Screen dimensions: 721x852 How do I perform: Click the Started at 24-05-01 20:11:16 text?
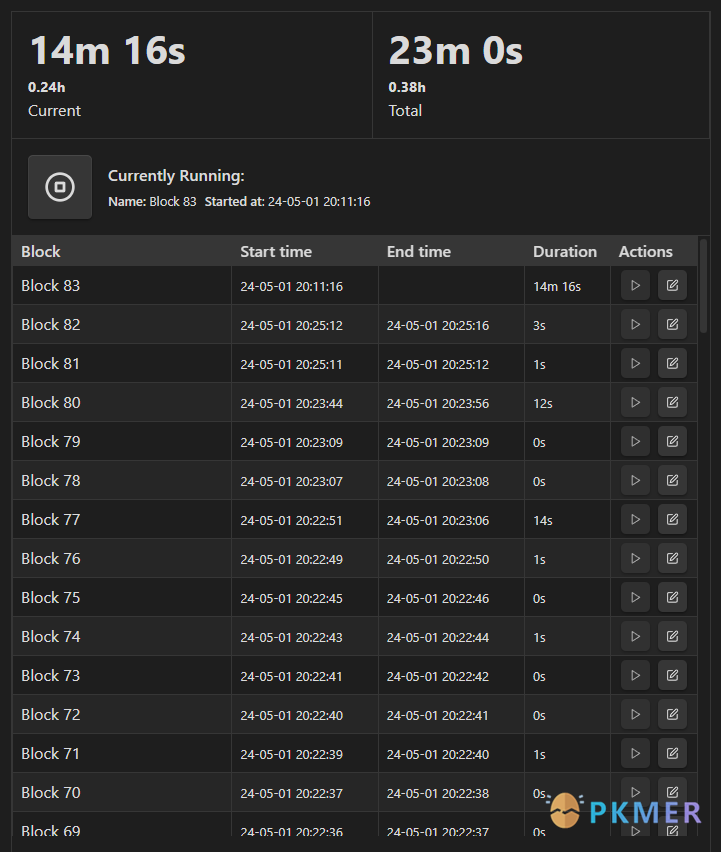pos(287,202)
